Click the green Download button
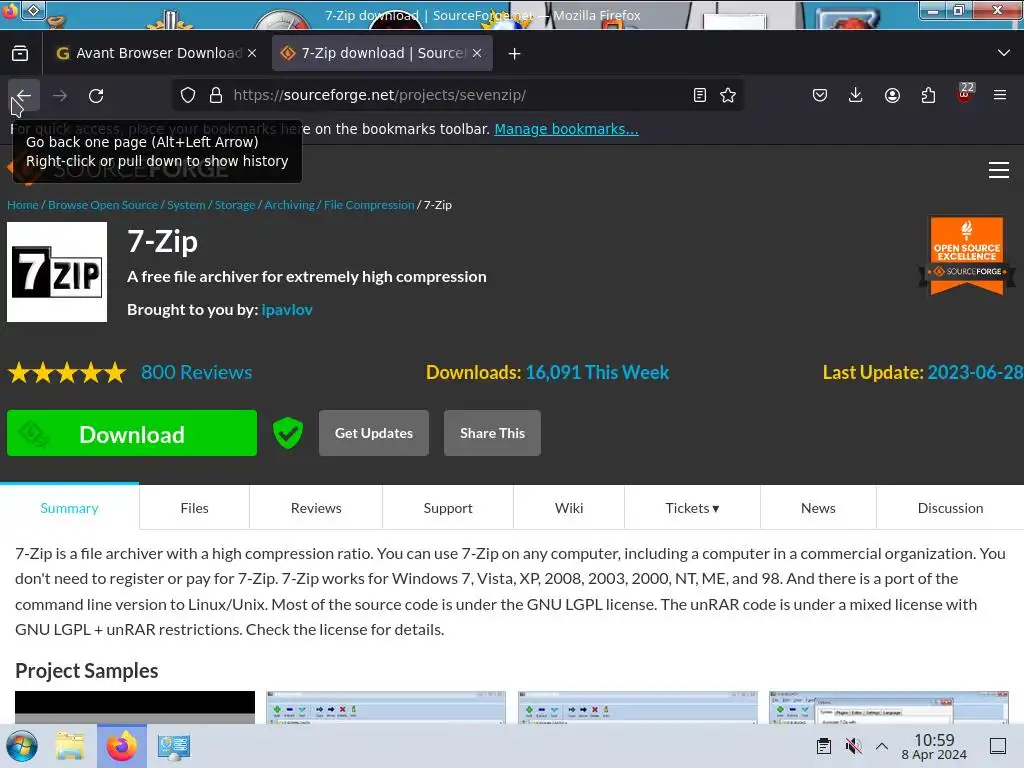Image resolution: width=1024 pixels, height=768 pixels. click(132, 433)
